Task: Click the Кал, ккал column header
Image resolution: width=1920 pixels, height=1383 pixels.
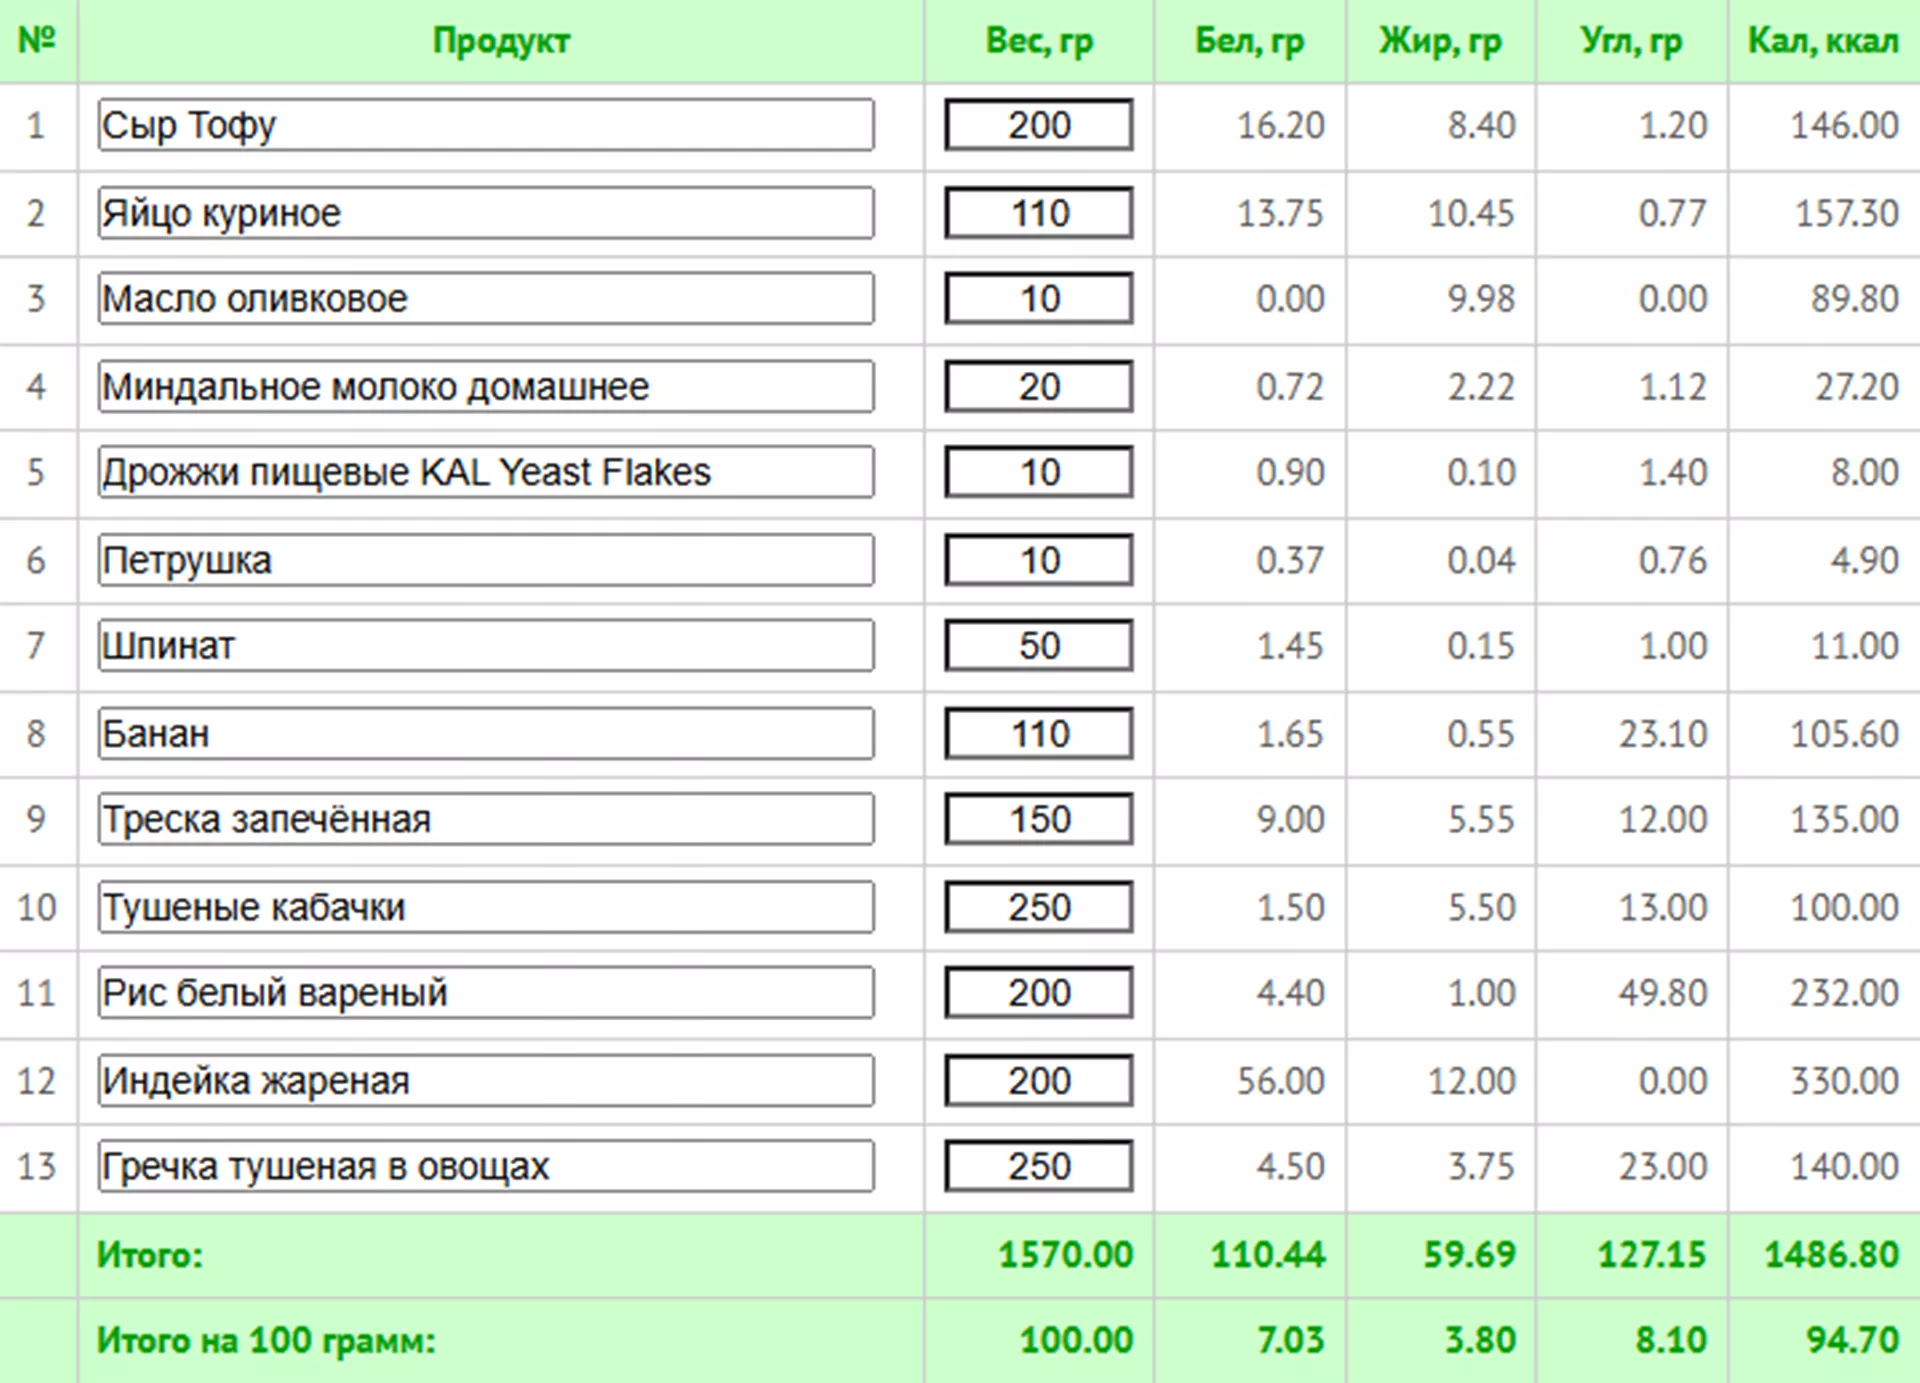Action: coord(1822,41)
